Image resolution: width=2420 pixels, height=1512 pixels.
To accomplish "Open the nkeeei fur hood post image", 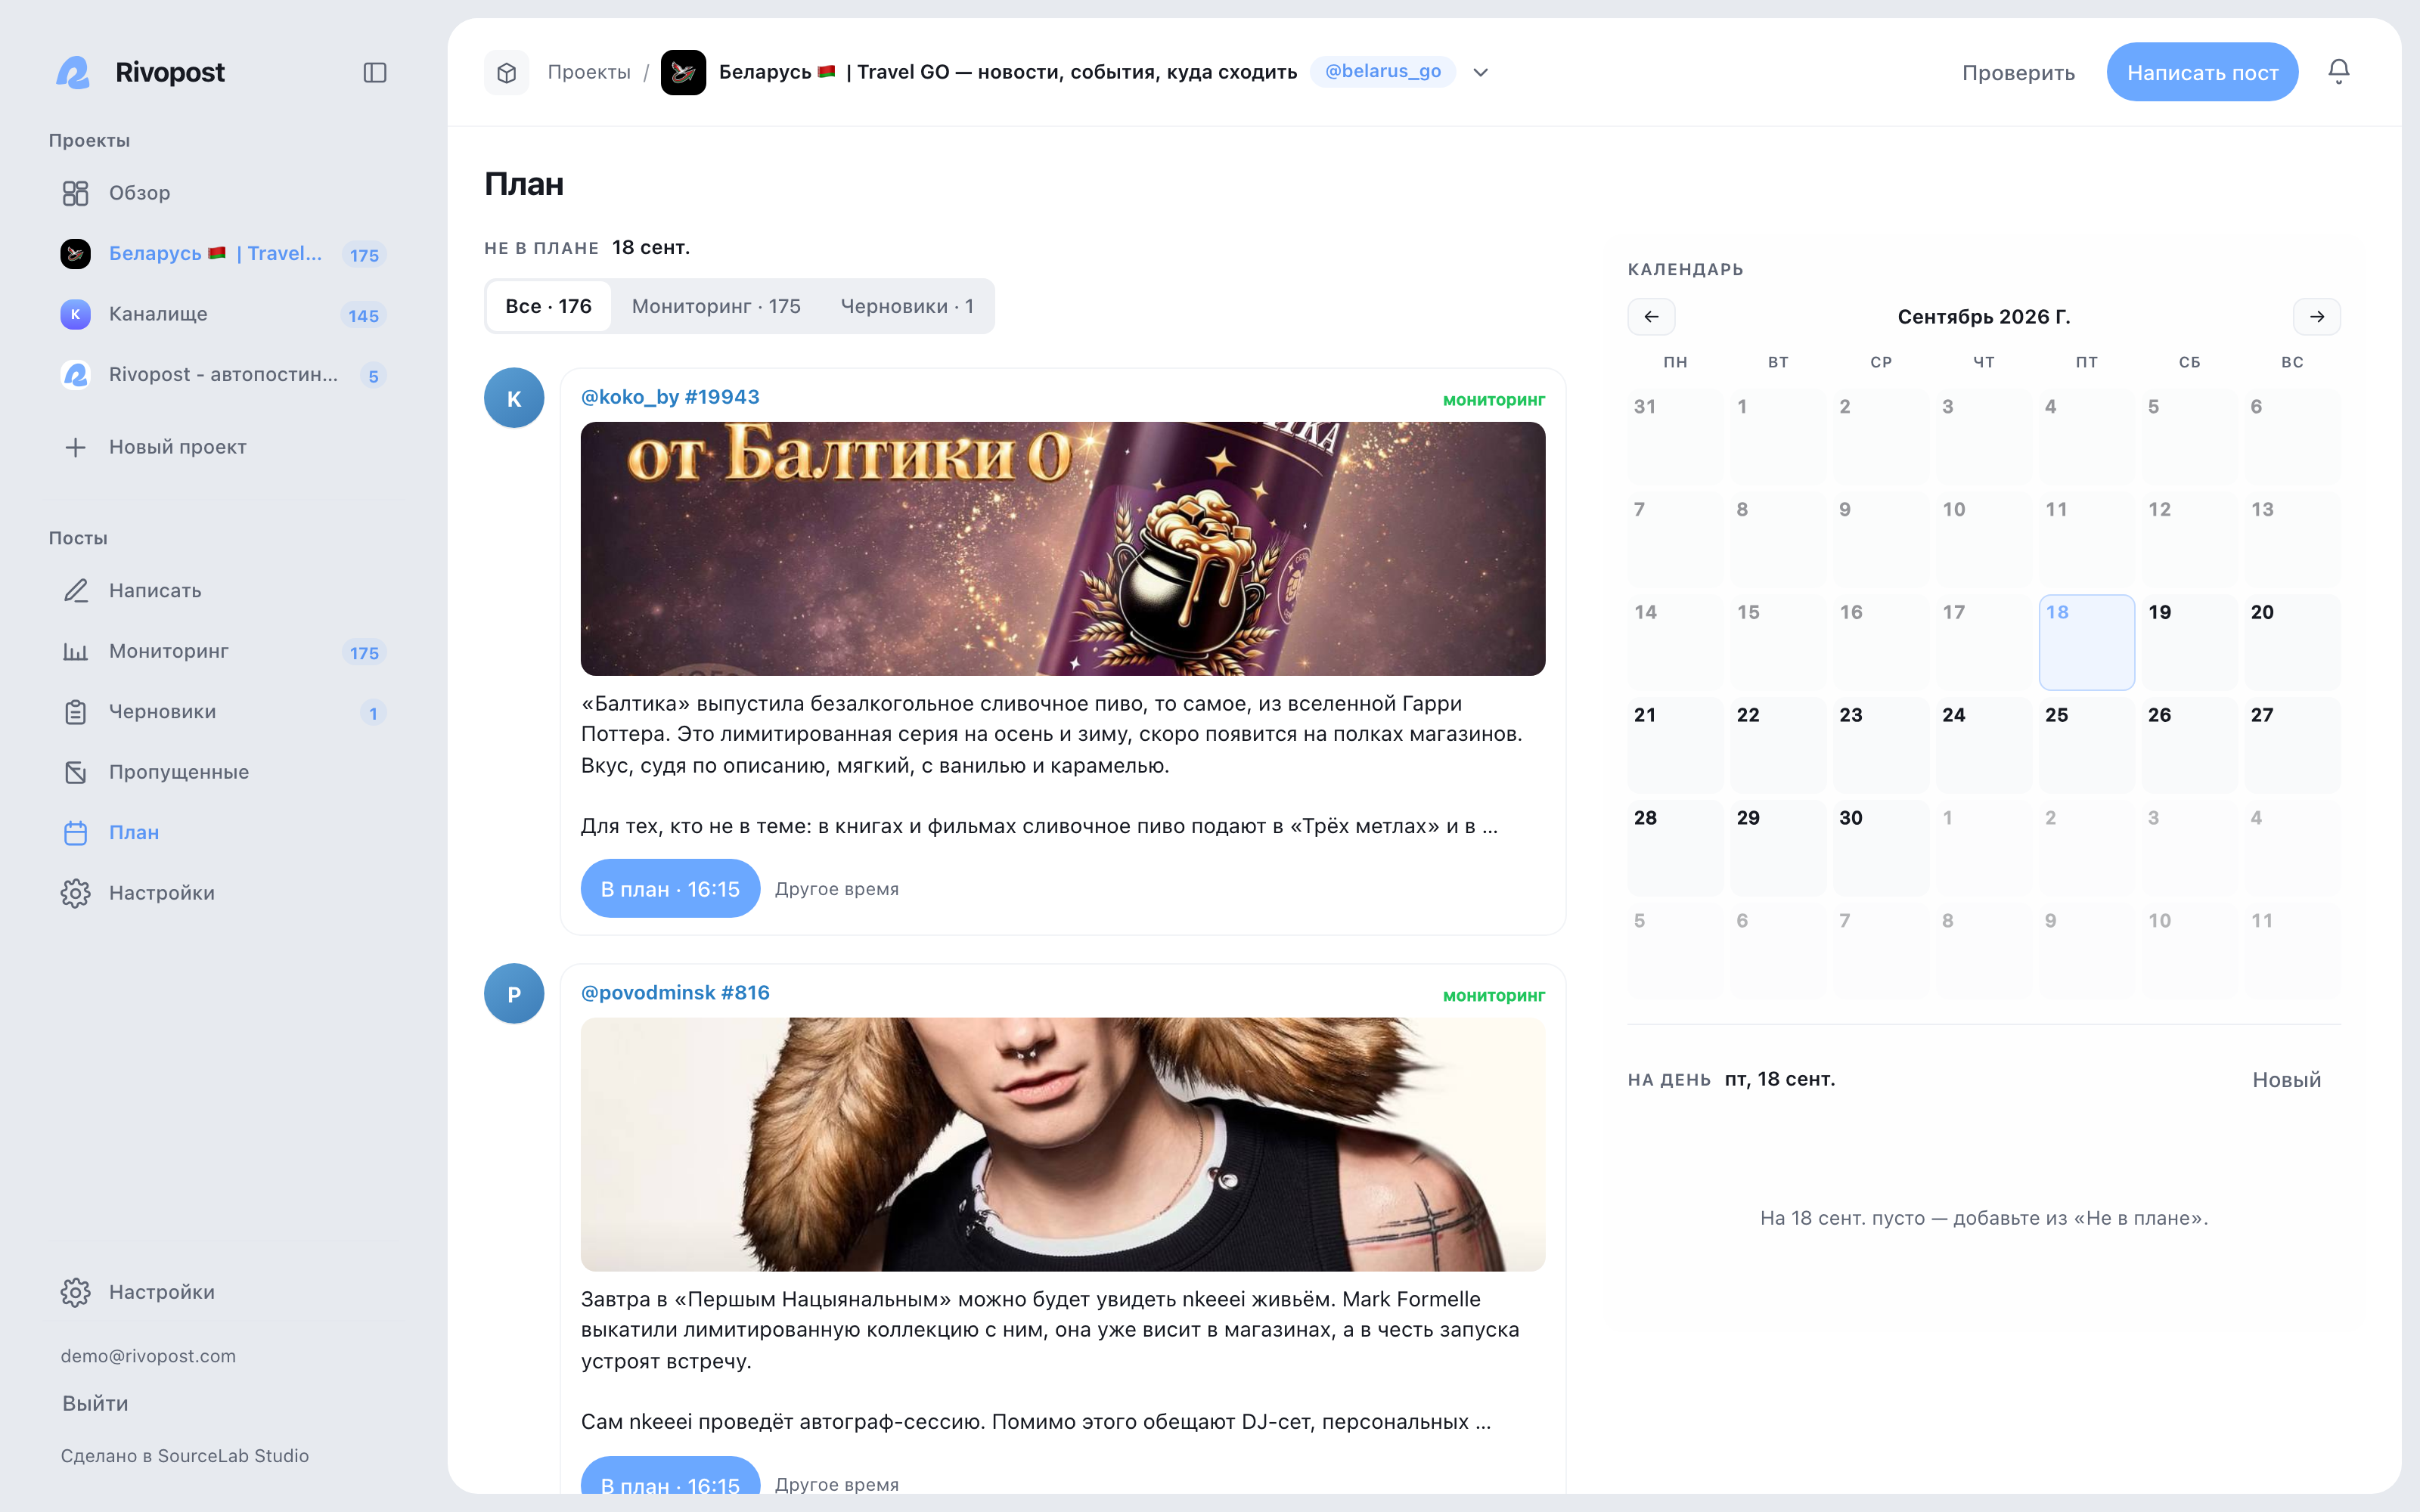I will point(1063,1144).
